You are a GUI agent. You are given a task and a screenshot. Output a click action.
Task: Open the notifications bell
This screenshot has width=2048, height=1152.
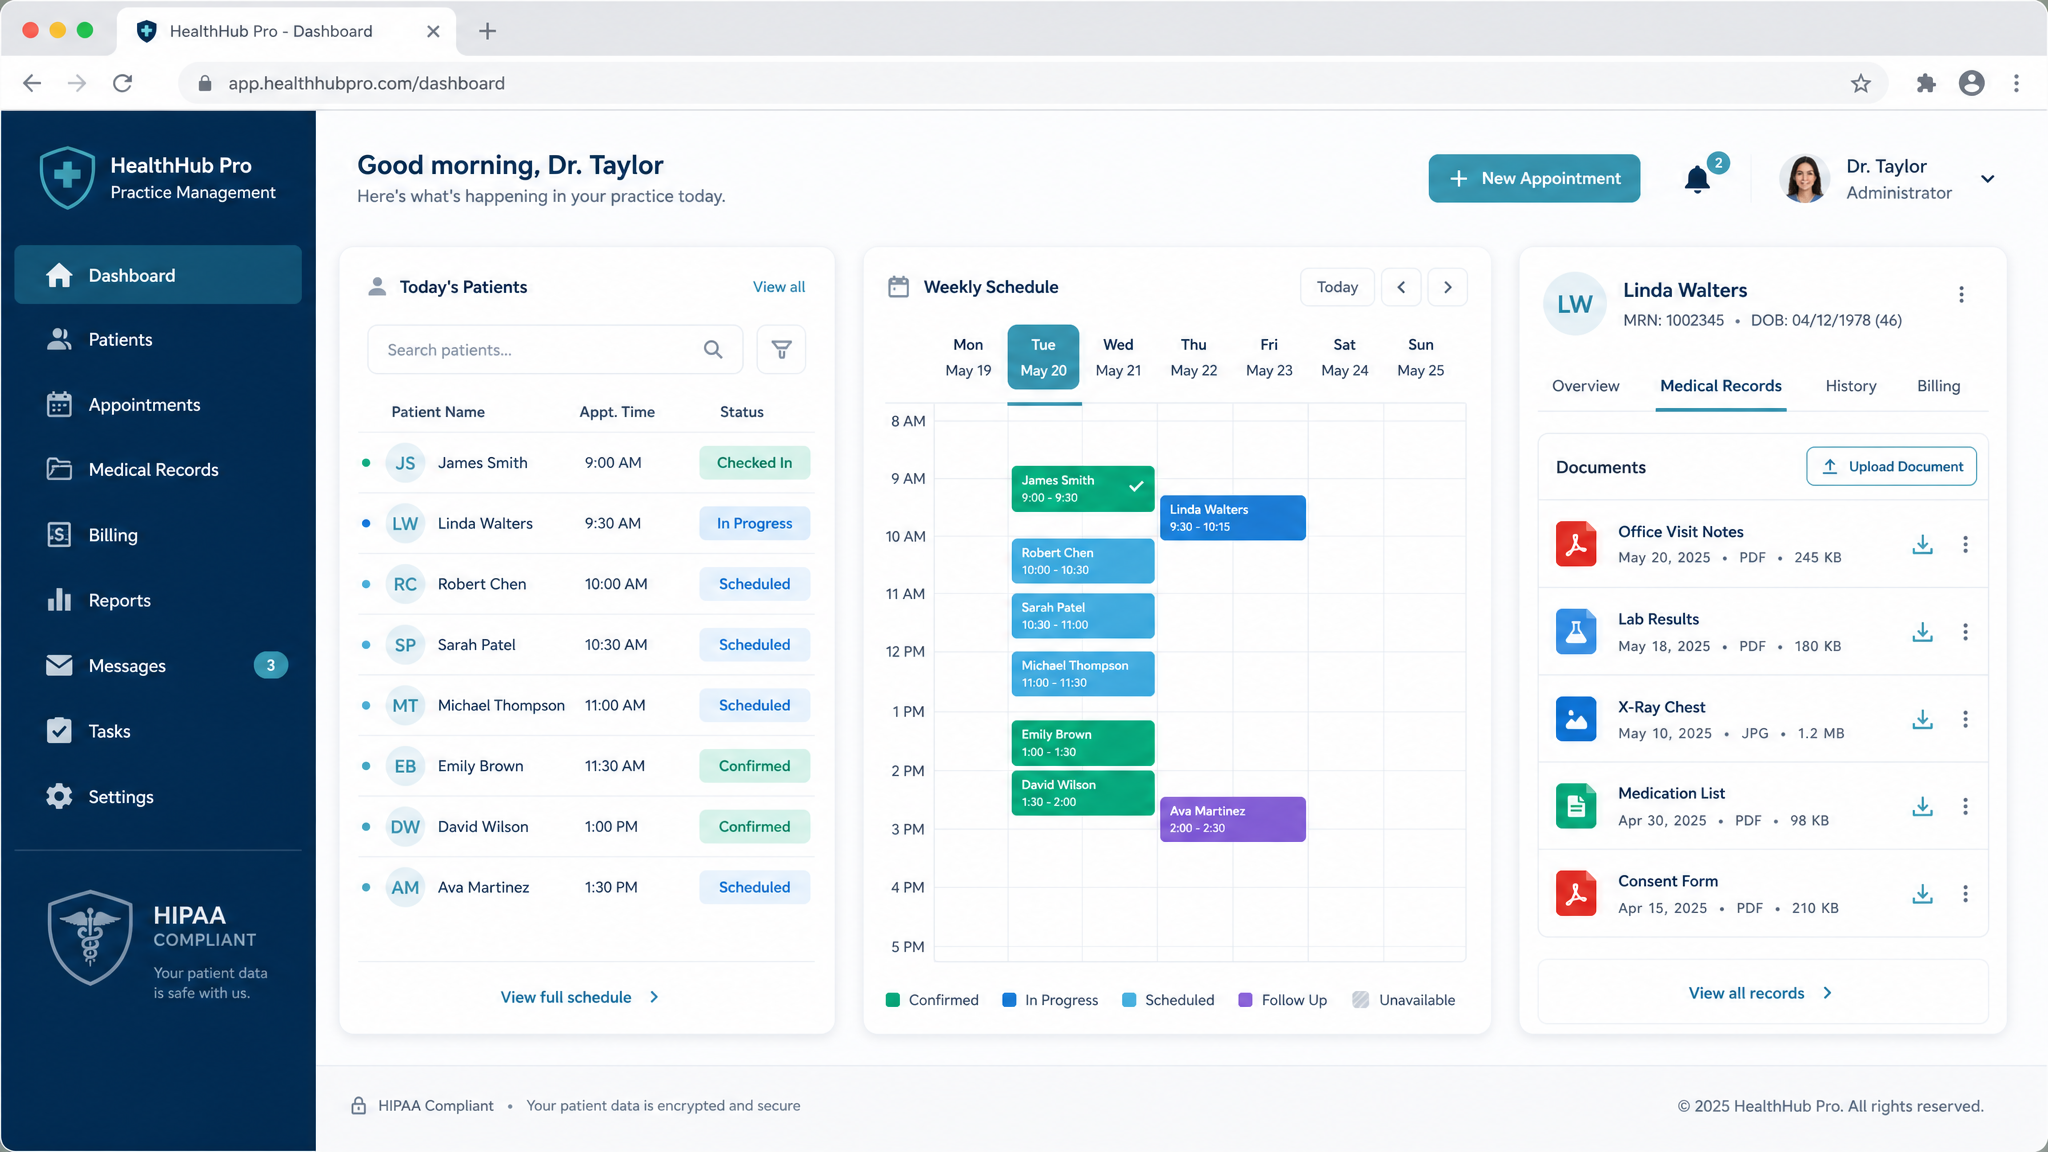1697,179
